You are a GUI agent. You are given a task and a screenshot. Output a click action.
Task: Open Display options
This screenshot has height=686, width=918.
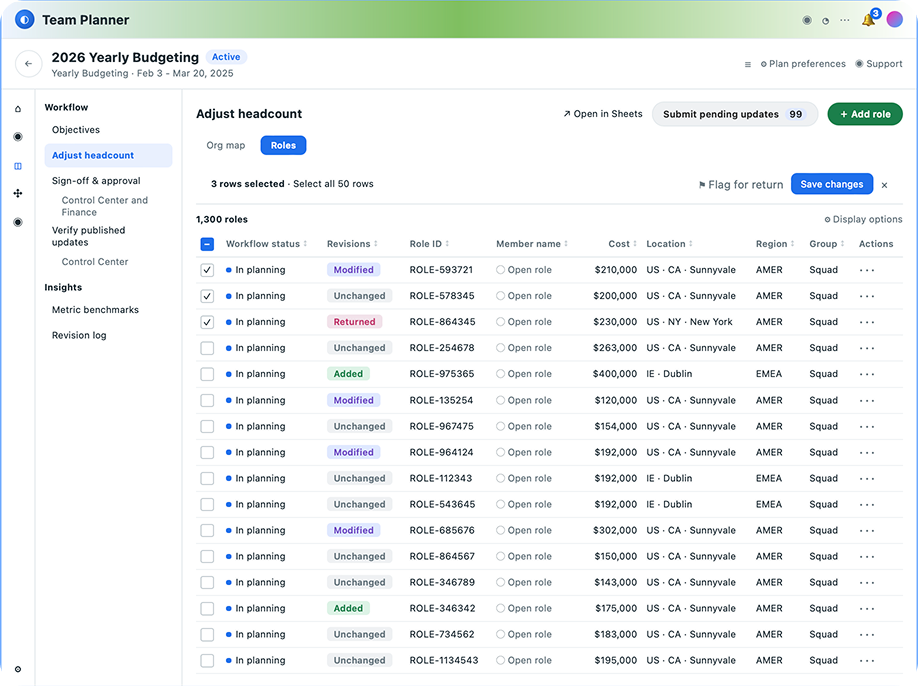point(863,219)
